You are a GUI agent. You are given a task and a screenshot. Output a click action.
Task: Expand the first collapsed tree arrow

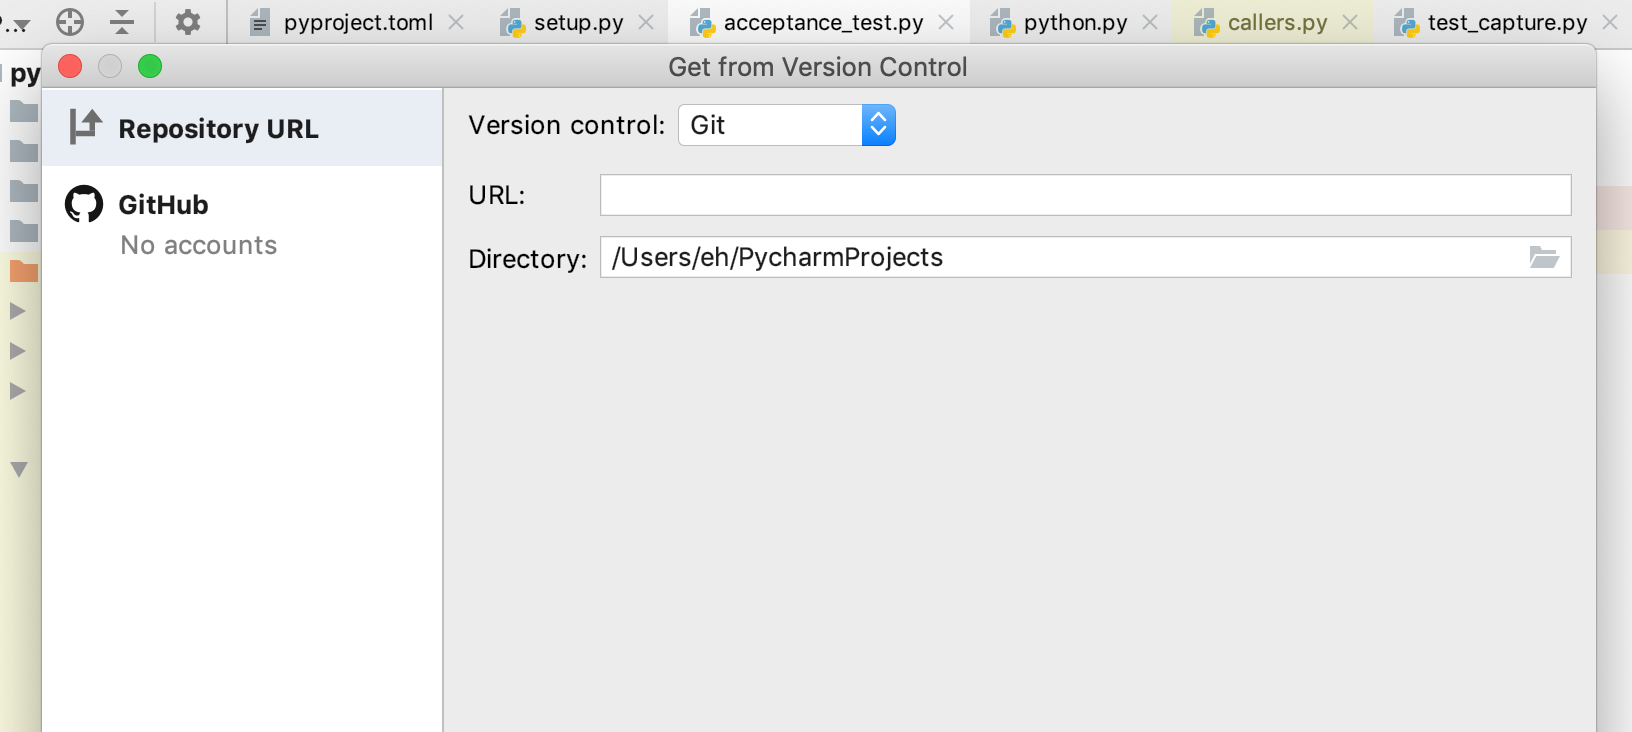click(17, 311)
